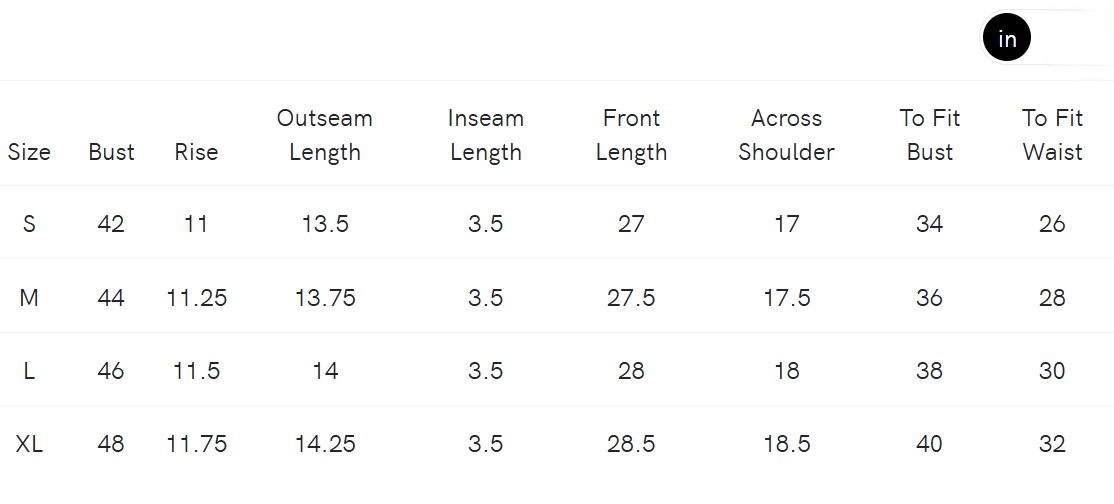The height and width of the screenshot is (504, 1114).
Task: Click the 18.5 across shoulder value
Action: pyautogui.click(x=786, y=444)
